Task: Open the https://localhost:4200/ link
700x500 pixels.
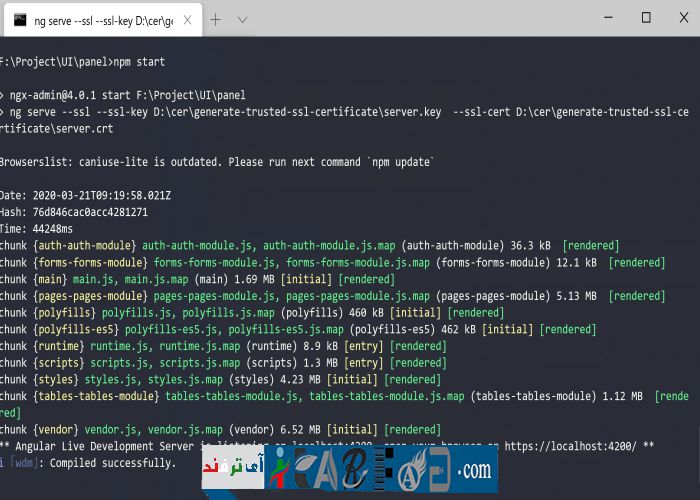Action: [579, 447]
